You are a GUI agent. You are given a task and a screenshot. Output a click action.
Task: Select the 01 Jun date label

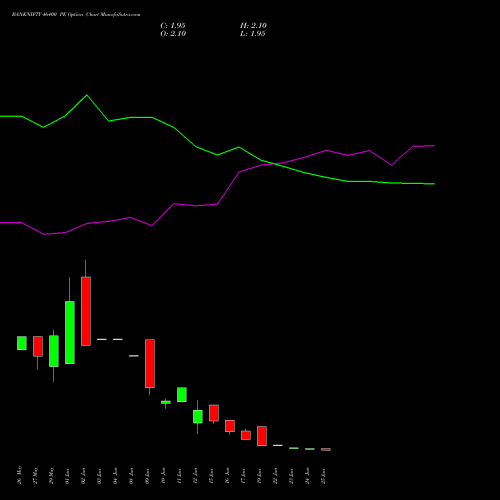click(x=67, y=476)
